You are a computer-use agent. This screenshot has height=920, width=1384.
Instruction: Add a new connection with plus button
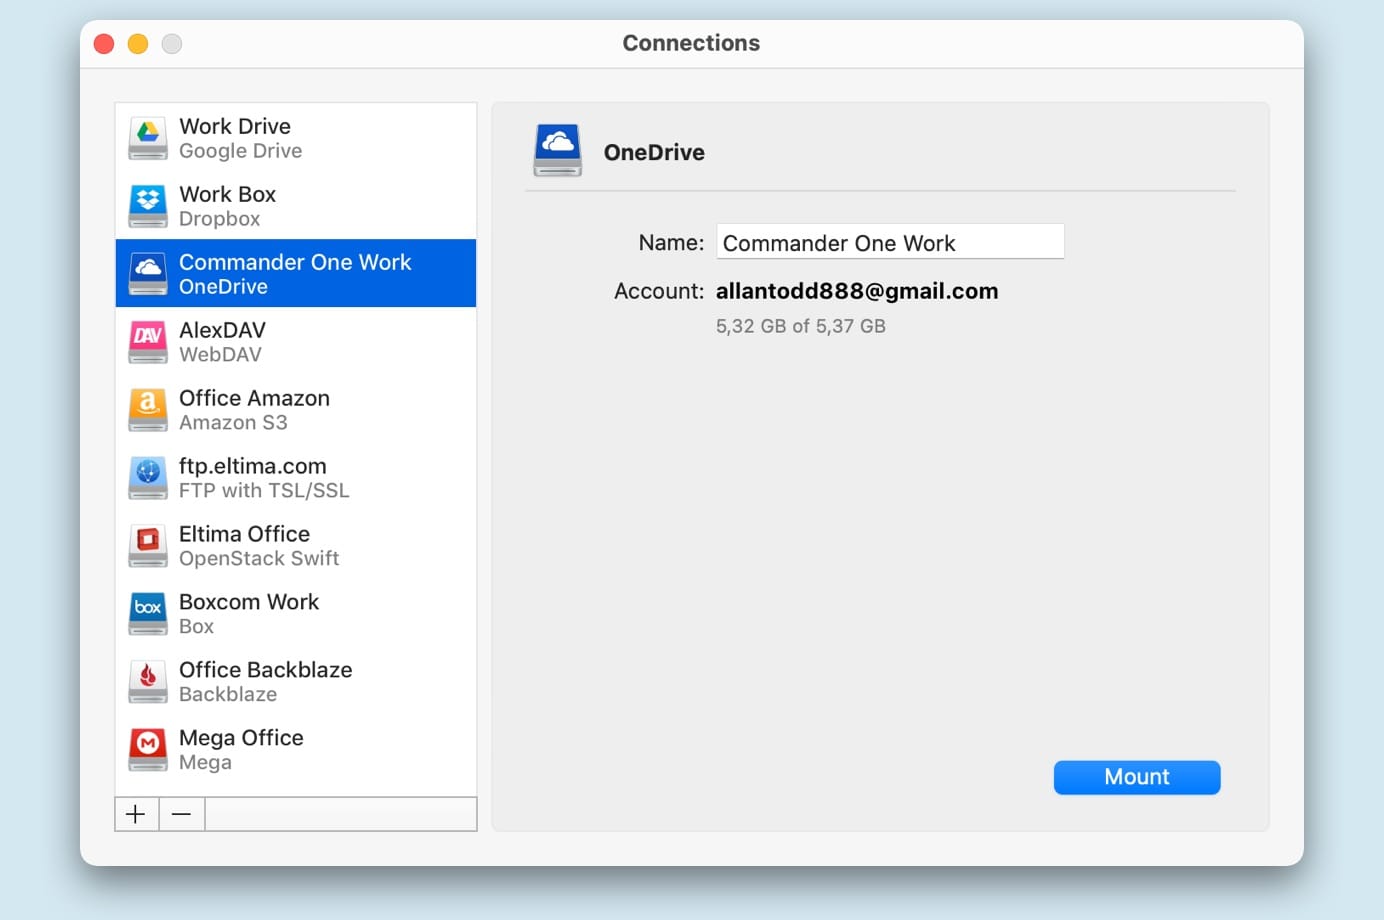(x=136, y=814)
